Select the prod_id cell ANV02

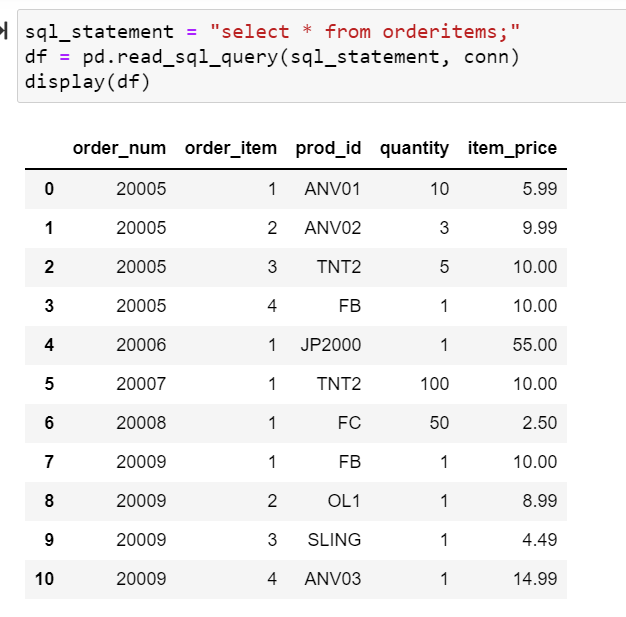coord(333,228)
